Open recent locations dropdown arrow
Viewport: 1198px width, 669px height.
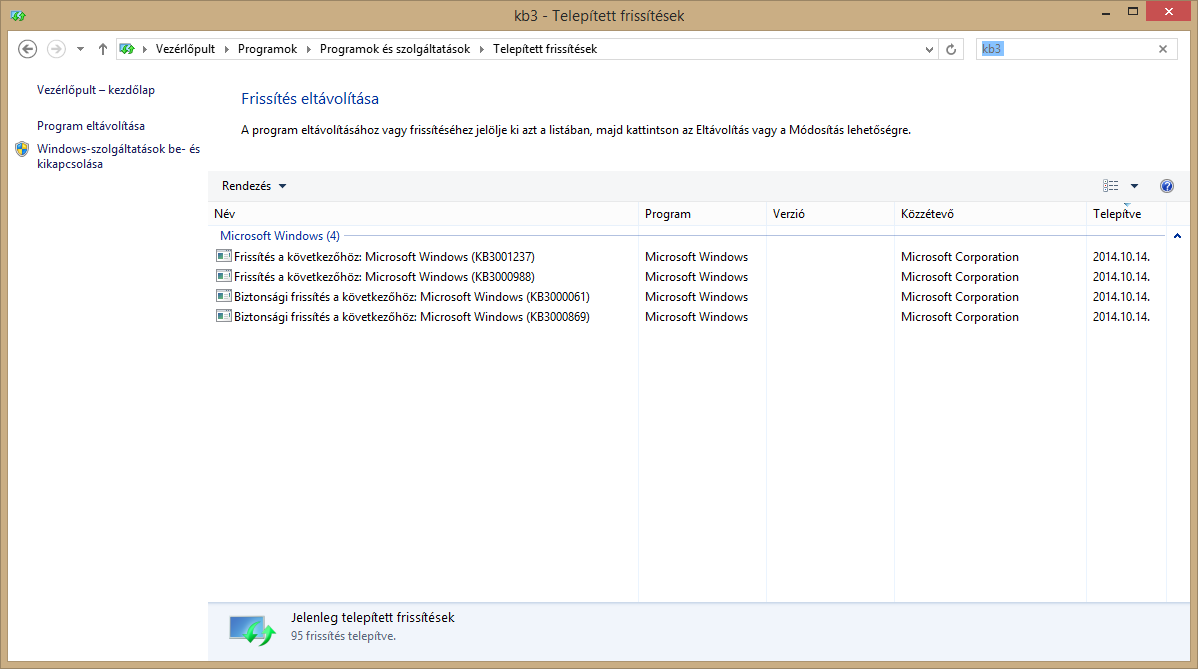80,49
